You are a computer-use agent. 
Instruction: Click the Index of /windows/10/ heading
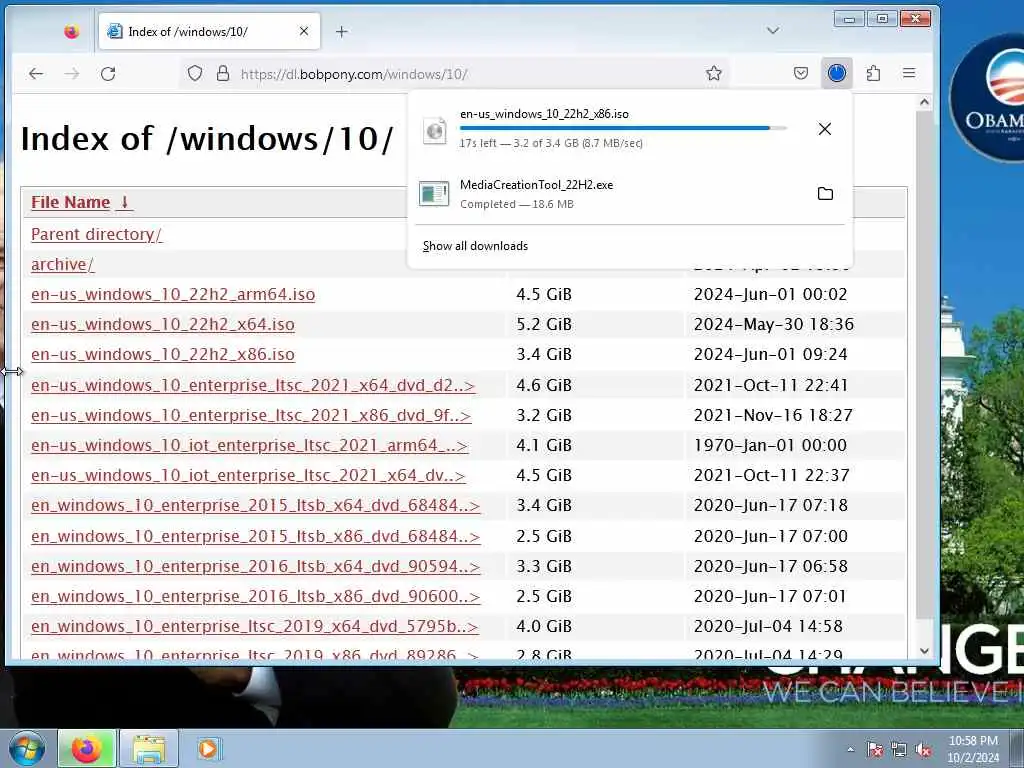point(207,138)
